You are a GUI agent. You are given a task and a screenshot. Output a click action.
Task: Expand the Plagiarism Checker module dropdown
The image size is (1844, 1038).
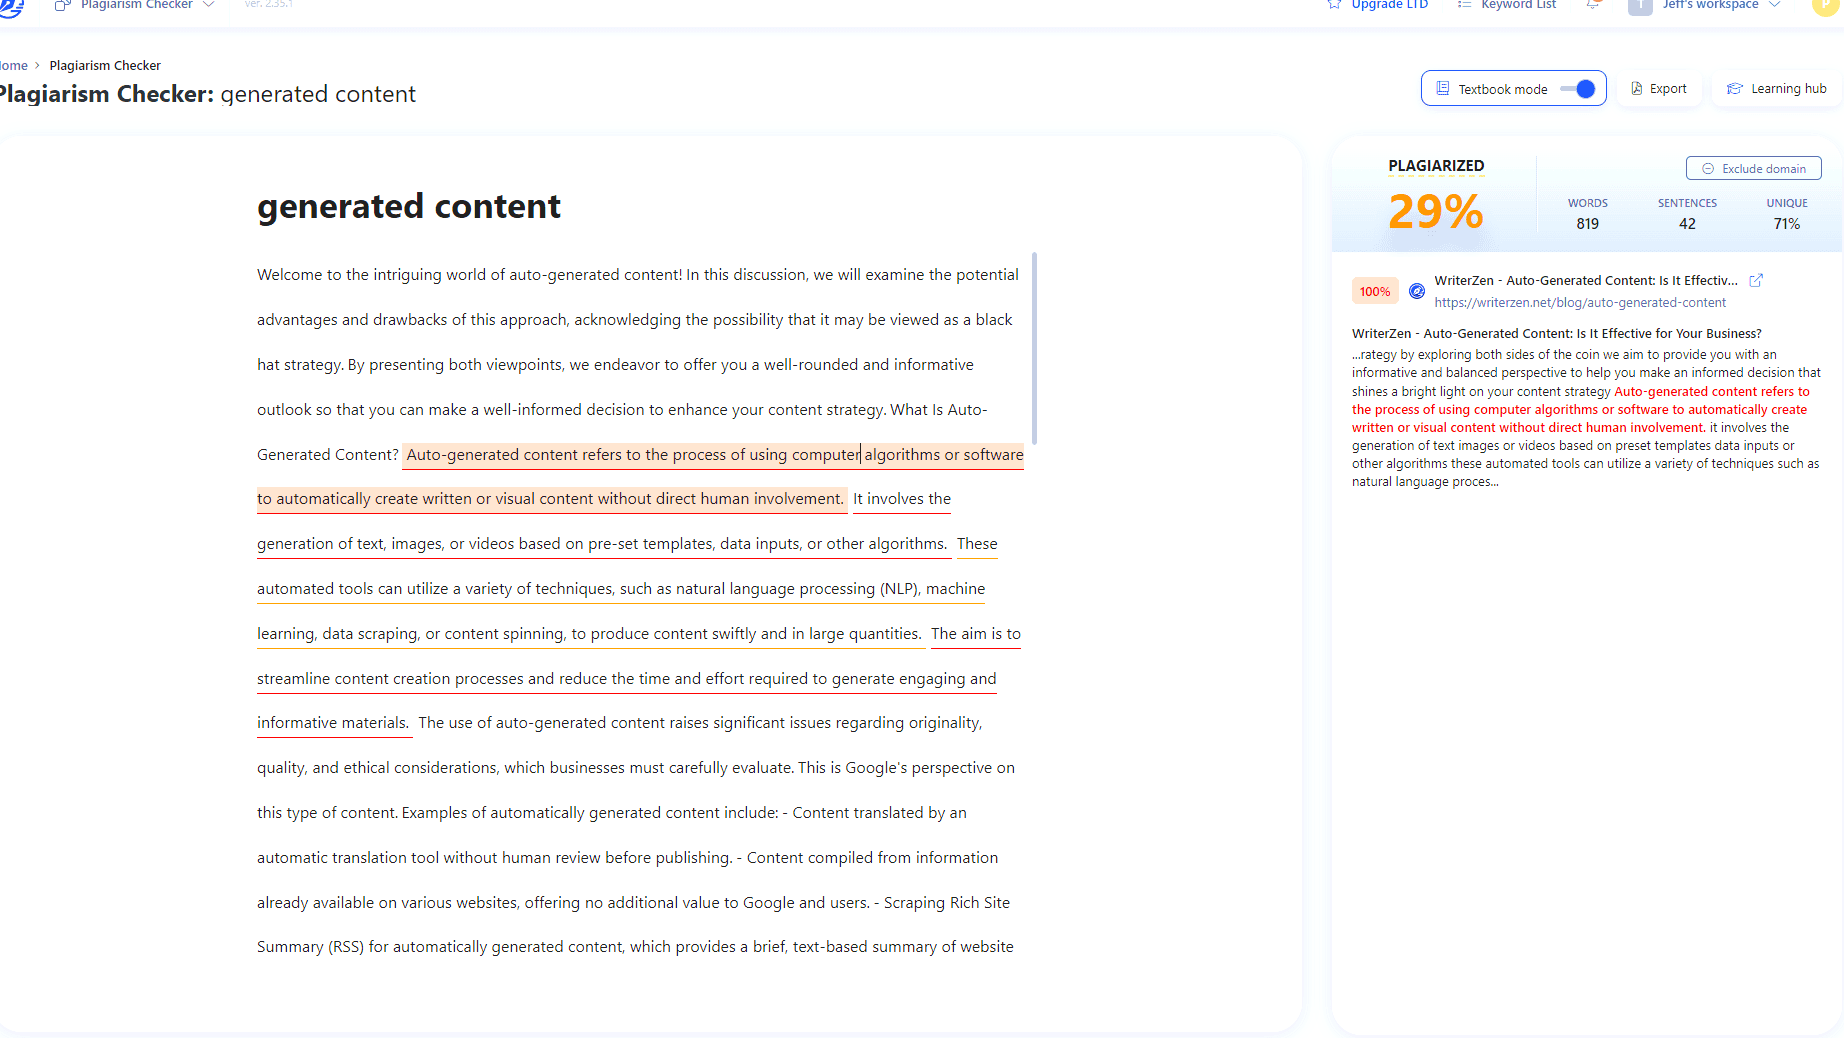(x=209, y=5)
